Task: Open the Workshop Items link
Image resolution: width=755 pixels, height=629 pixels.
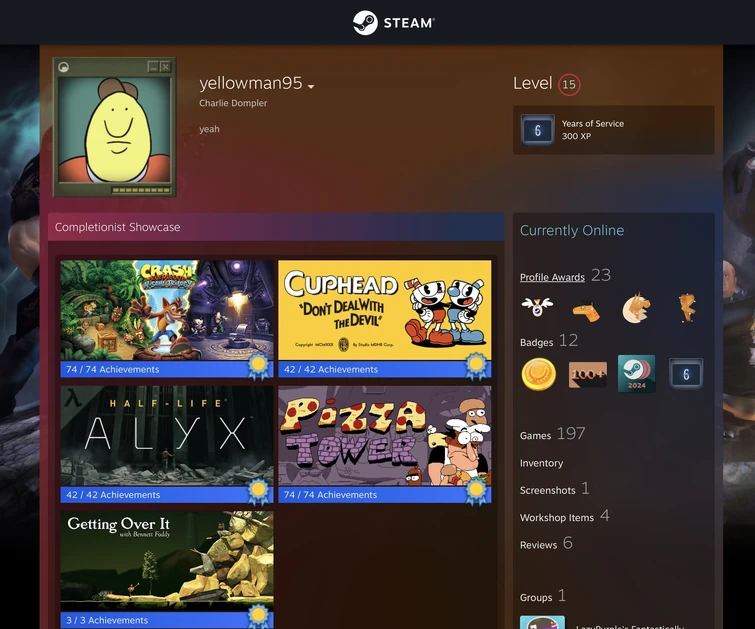Action: coord(557,517)
